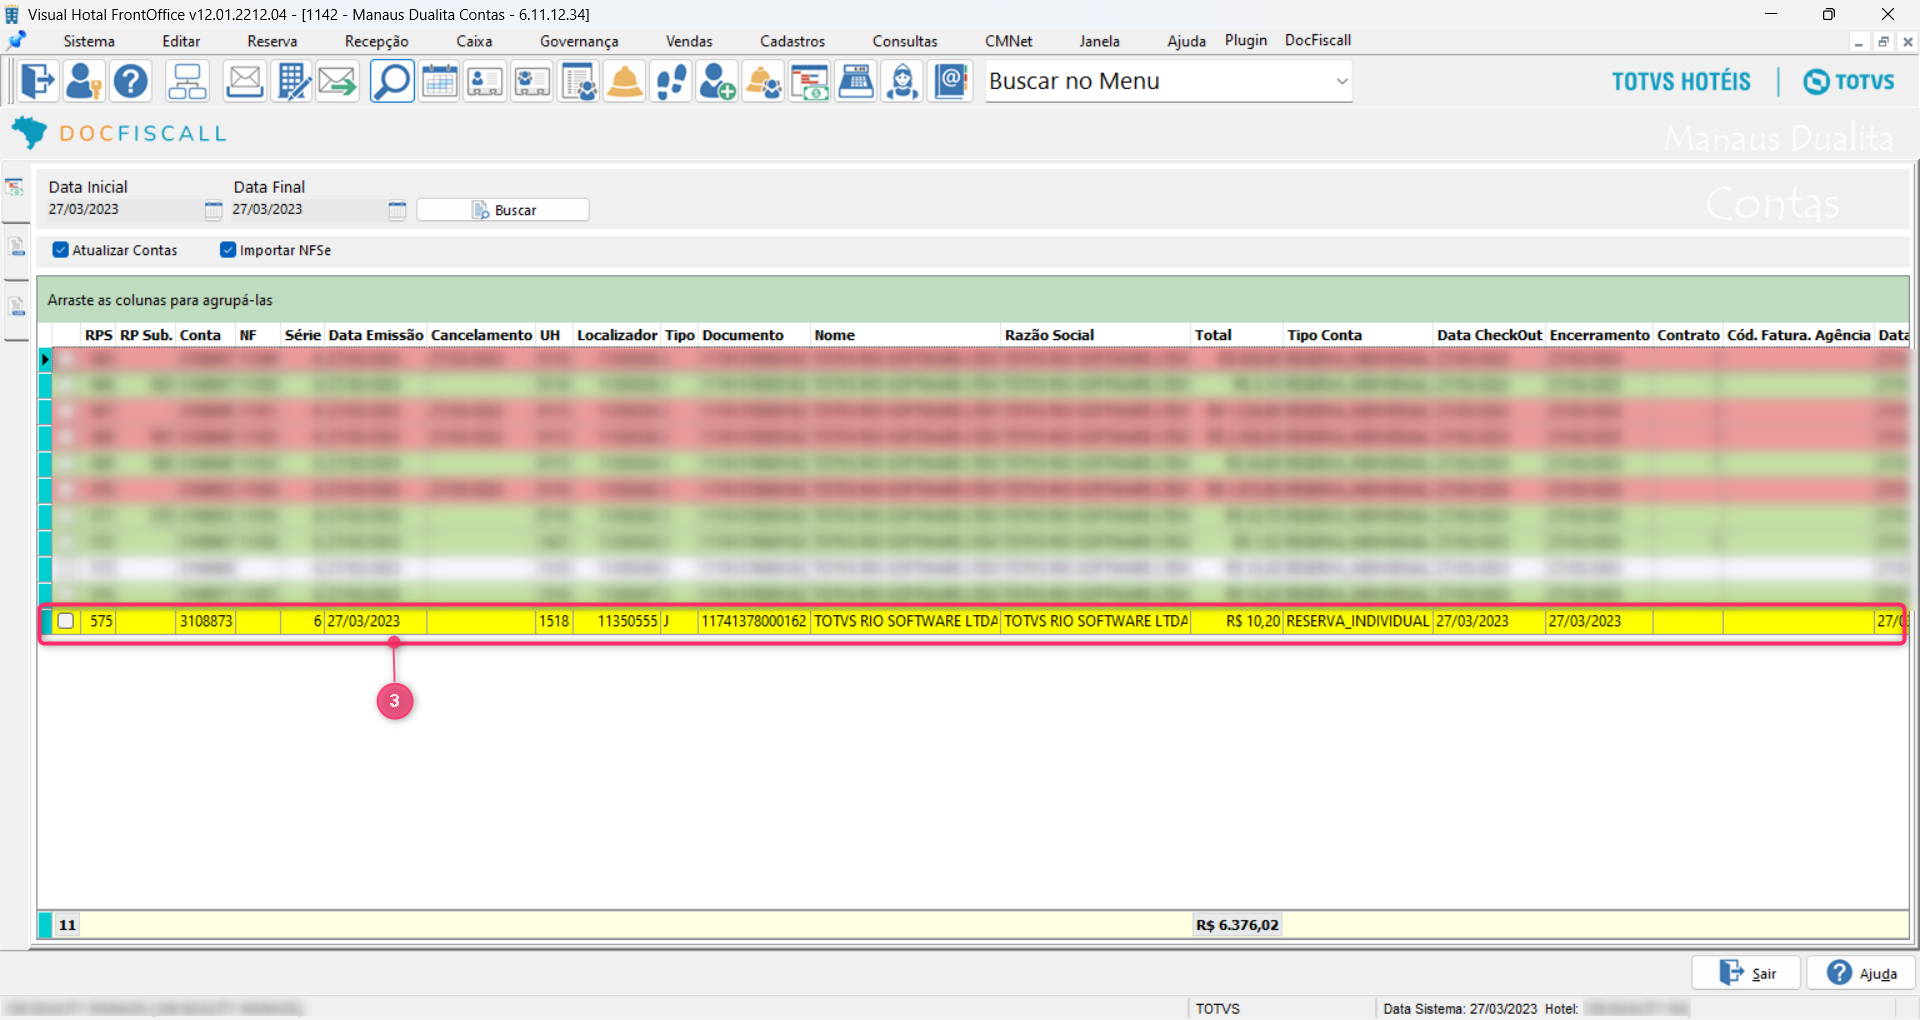Viewport: 1920px width, 1020px height.
Task: Uncheck the Importar NFSe checkbox
Action: [228, 250]
